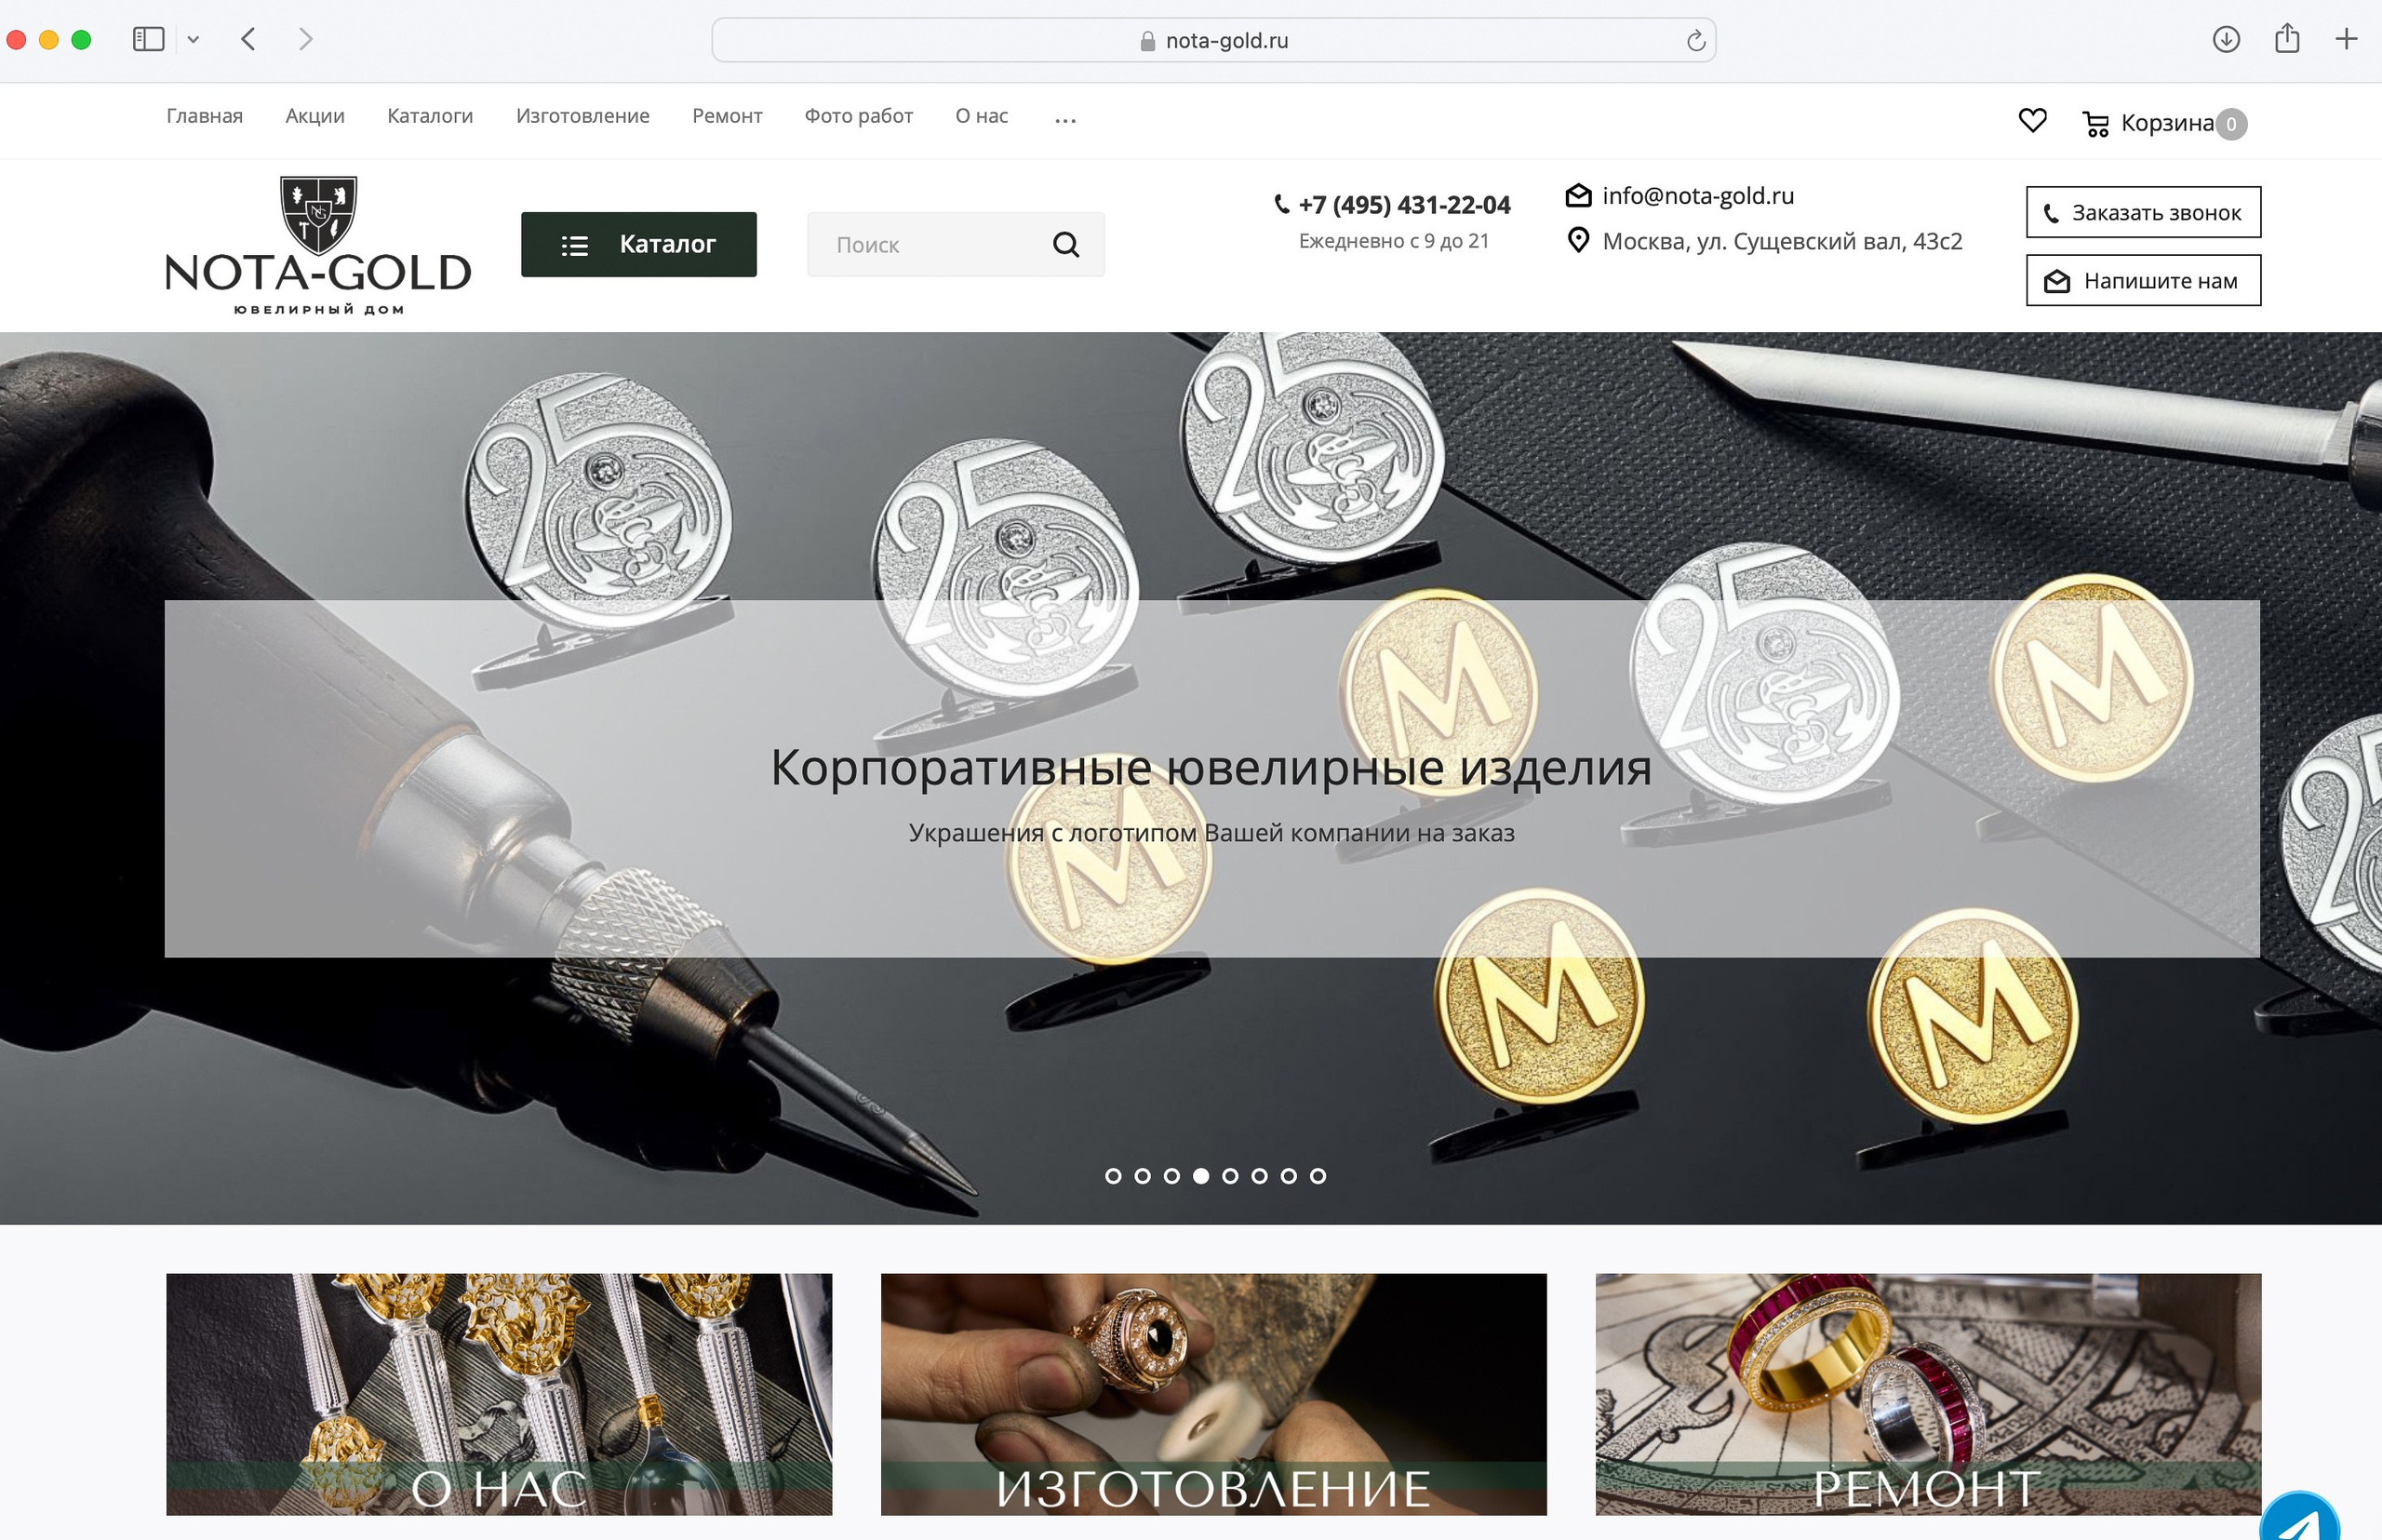Expand the sidebar options chevron
2382x1540 pixels.
tap(193, 40)
